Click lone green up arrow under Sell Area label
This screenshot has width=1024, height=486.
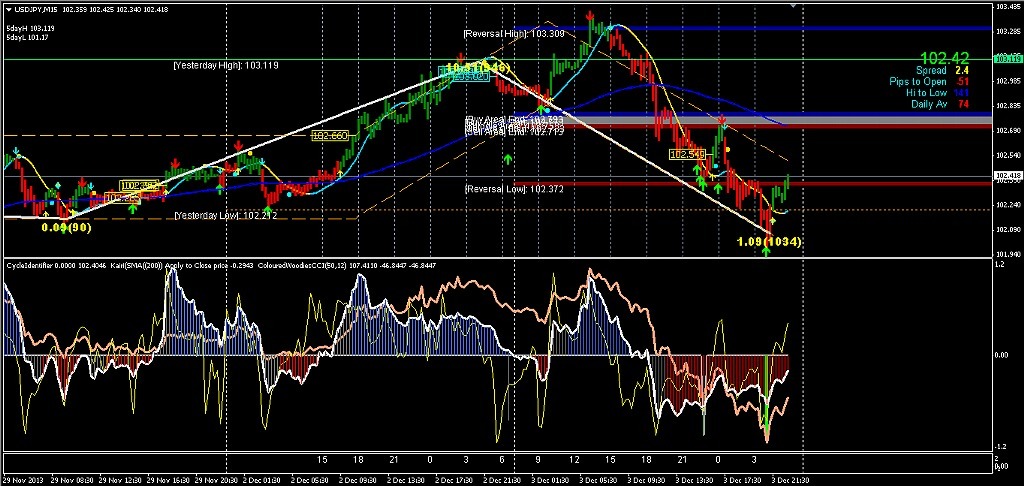508,158
